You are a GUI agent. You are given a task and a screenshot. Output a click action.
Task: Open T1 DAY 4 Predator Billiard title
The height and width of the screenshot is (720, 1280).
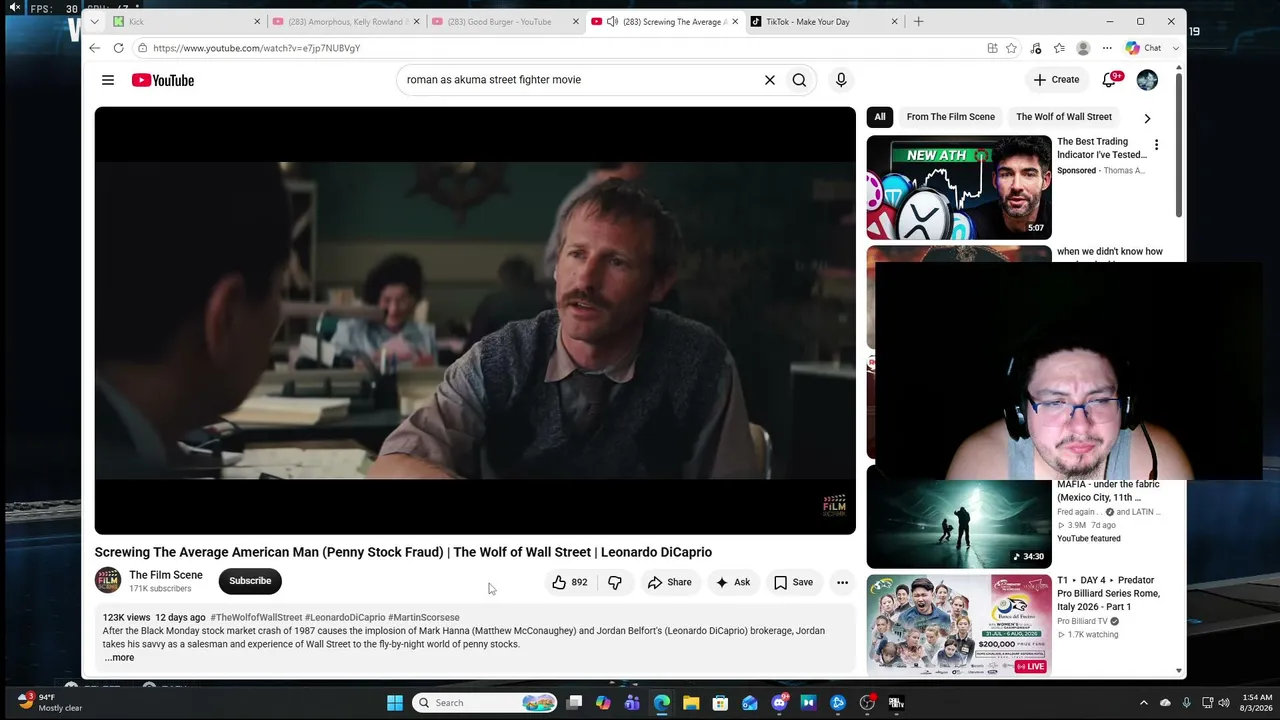[x=1108, y=593]
